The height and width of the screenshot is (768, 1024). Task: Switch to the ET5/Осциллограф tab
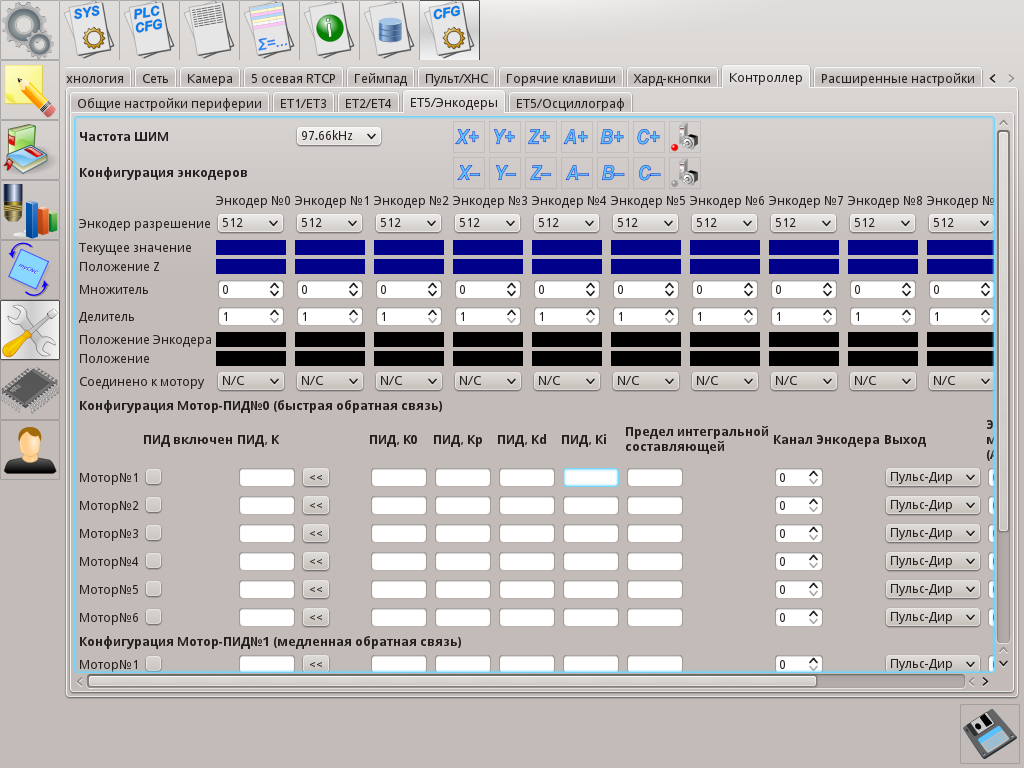[x=569, y=103]
